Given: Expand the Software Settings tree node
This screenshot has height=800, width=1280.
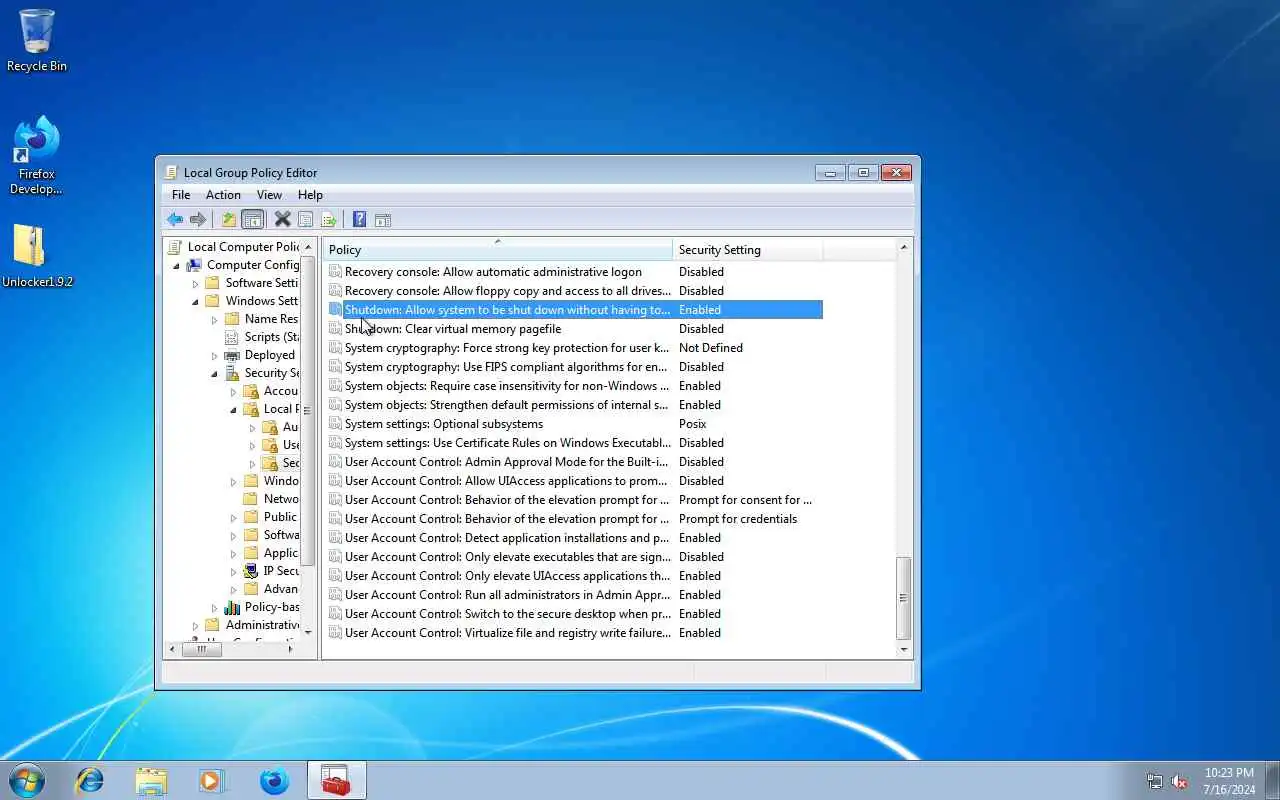Looking at the screenshot, I should tap(196, 283).
